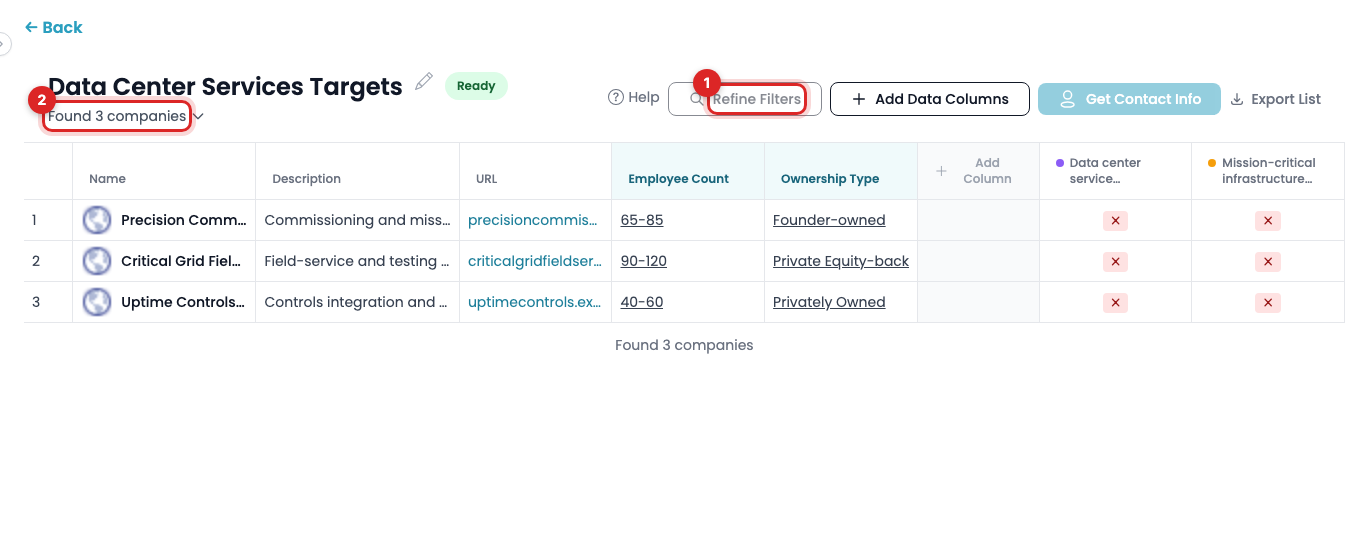The height and width of the screenshot is (560, 1369).
Task: Go back using the Back link
Action: [x=54, y=27]
